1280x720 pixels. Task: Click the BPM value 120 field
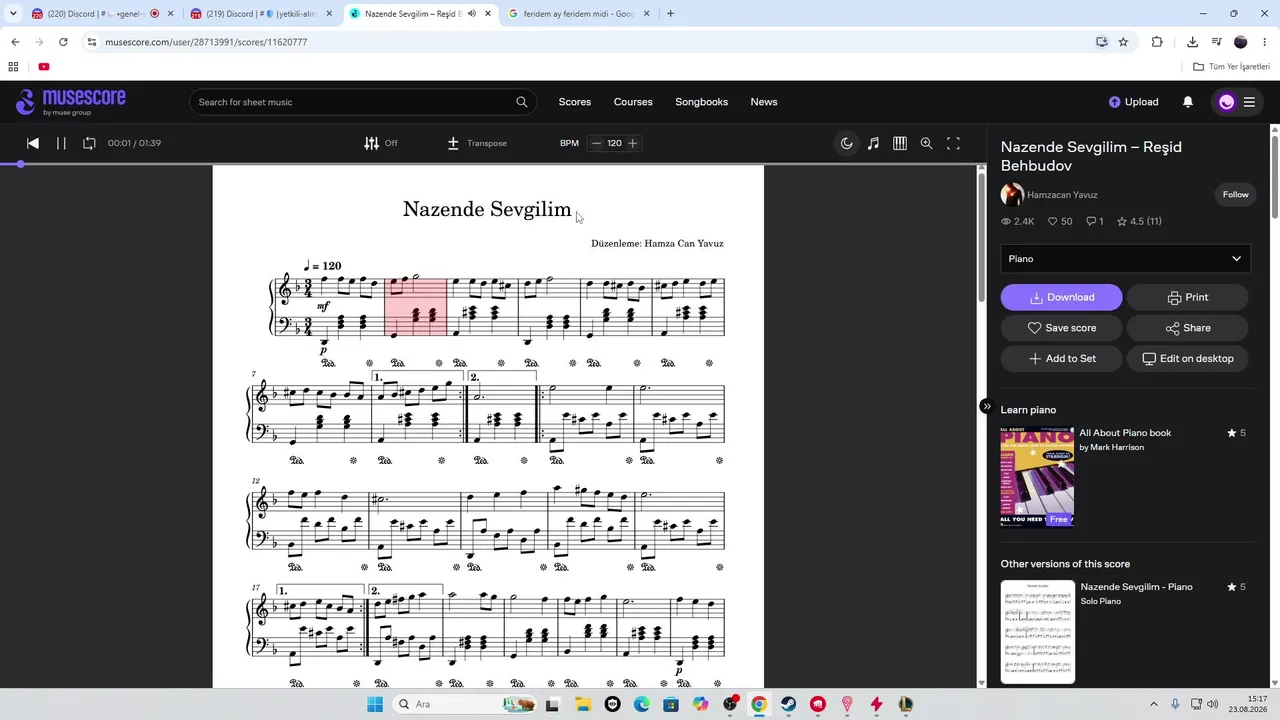614,143
